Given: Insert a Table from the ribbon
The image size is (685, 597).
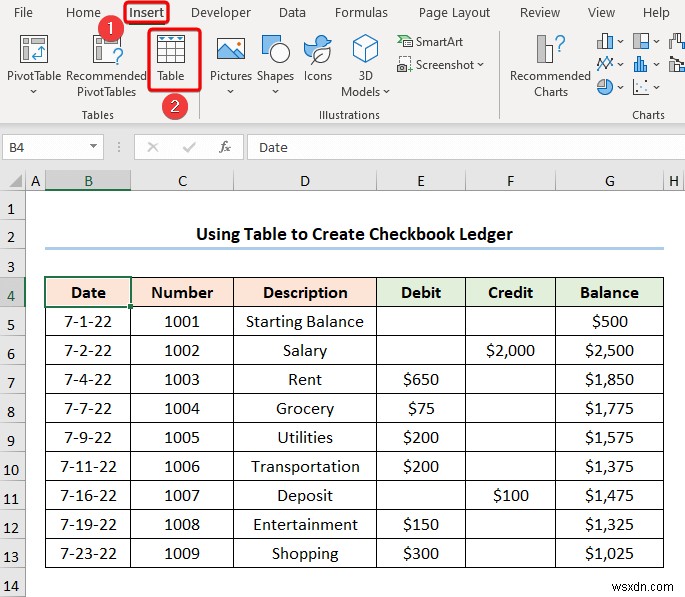Looking at the screenshot, I should coord(171,58).
